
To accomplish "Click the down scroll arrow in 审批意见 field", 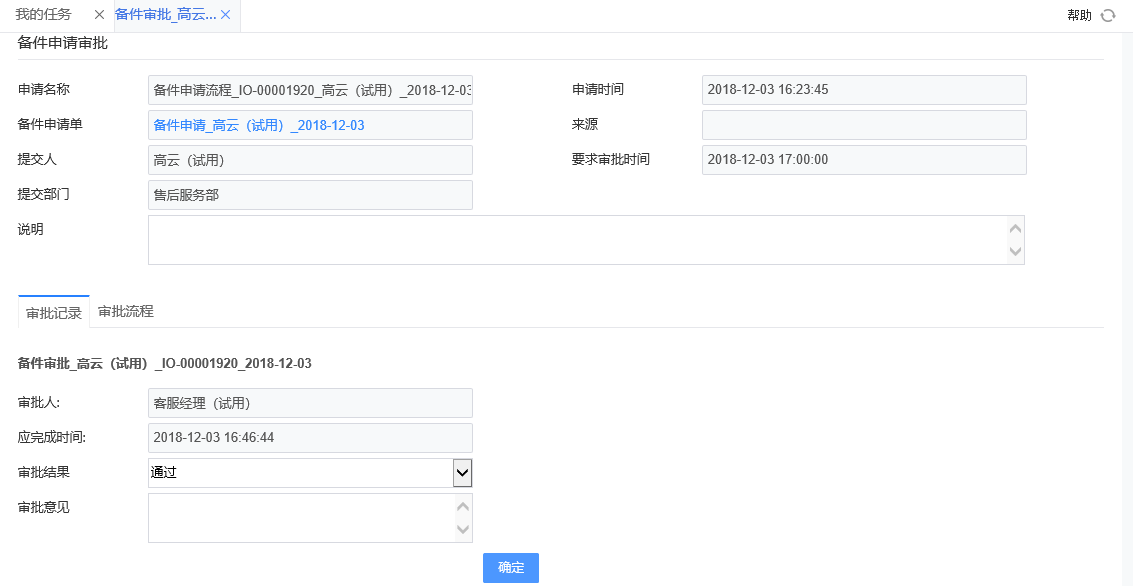I will 463,529.
